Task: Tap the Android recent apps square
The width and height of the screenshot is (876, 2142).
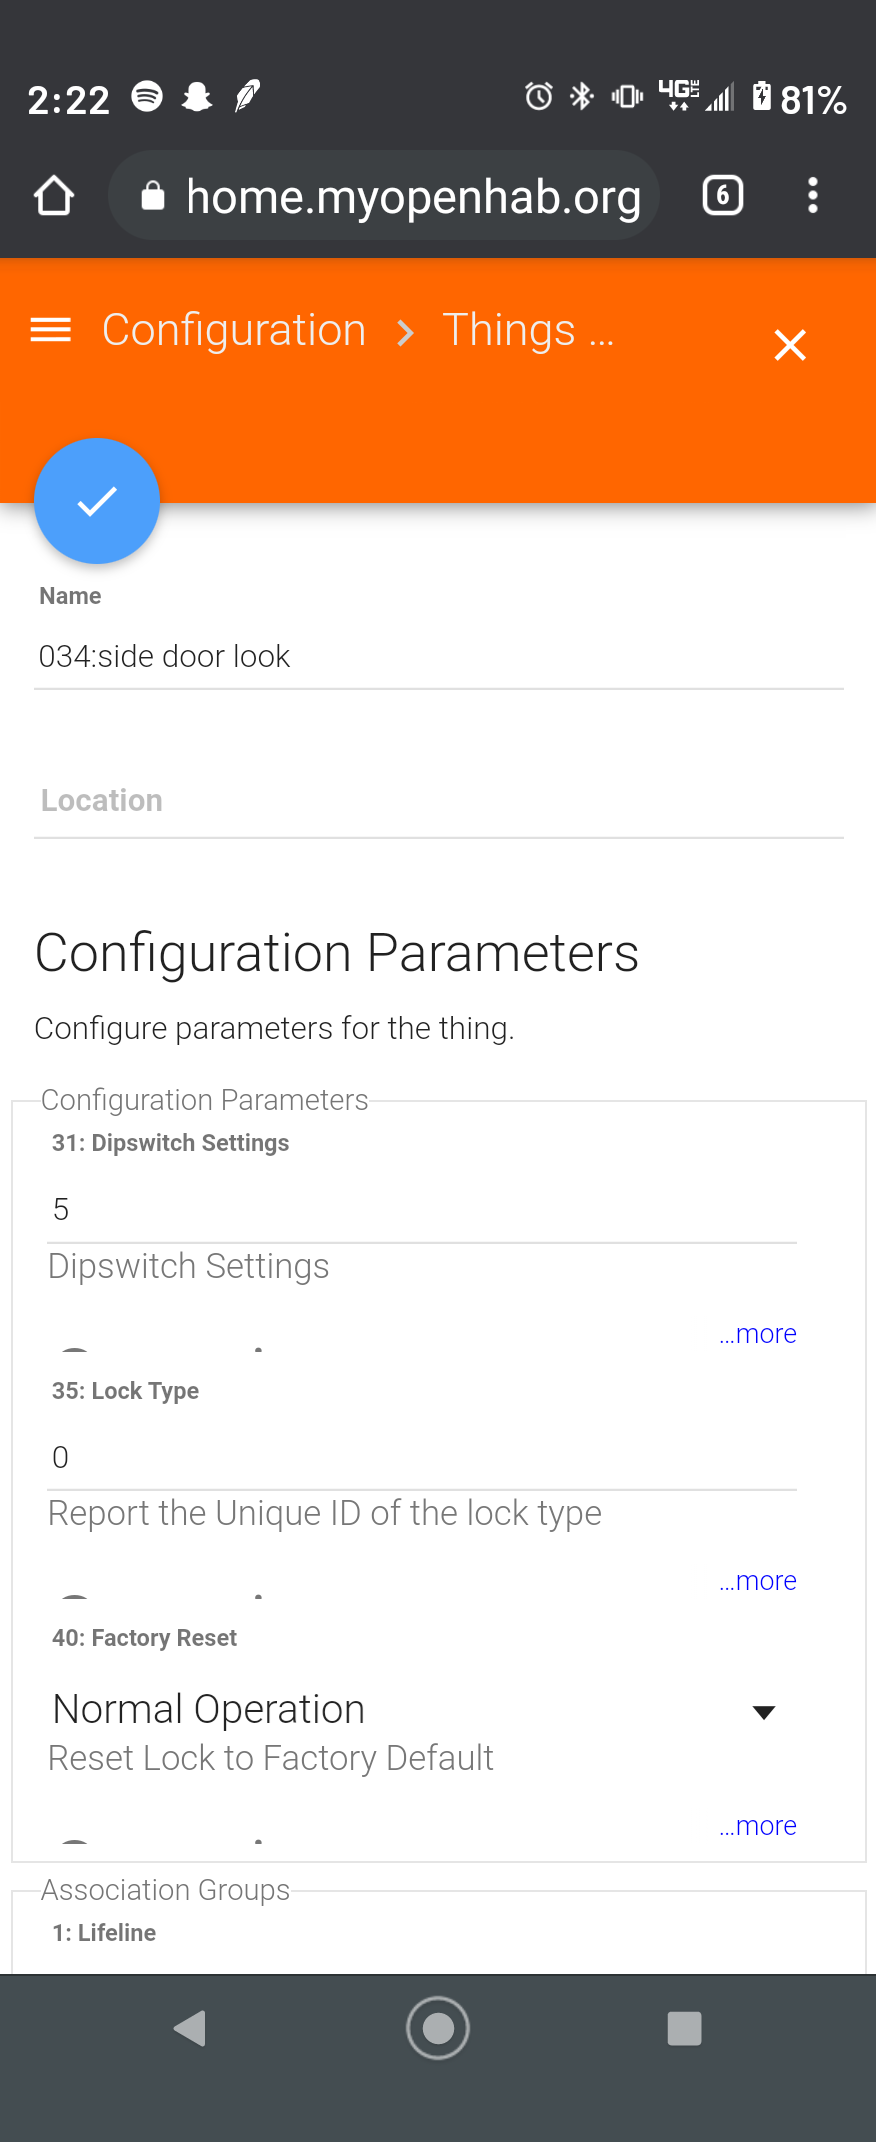Action: 684,2029
